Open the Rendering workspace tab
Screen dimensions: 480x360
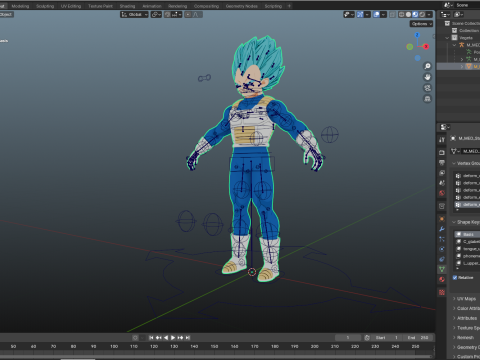click(177, 6)
